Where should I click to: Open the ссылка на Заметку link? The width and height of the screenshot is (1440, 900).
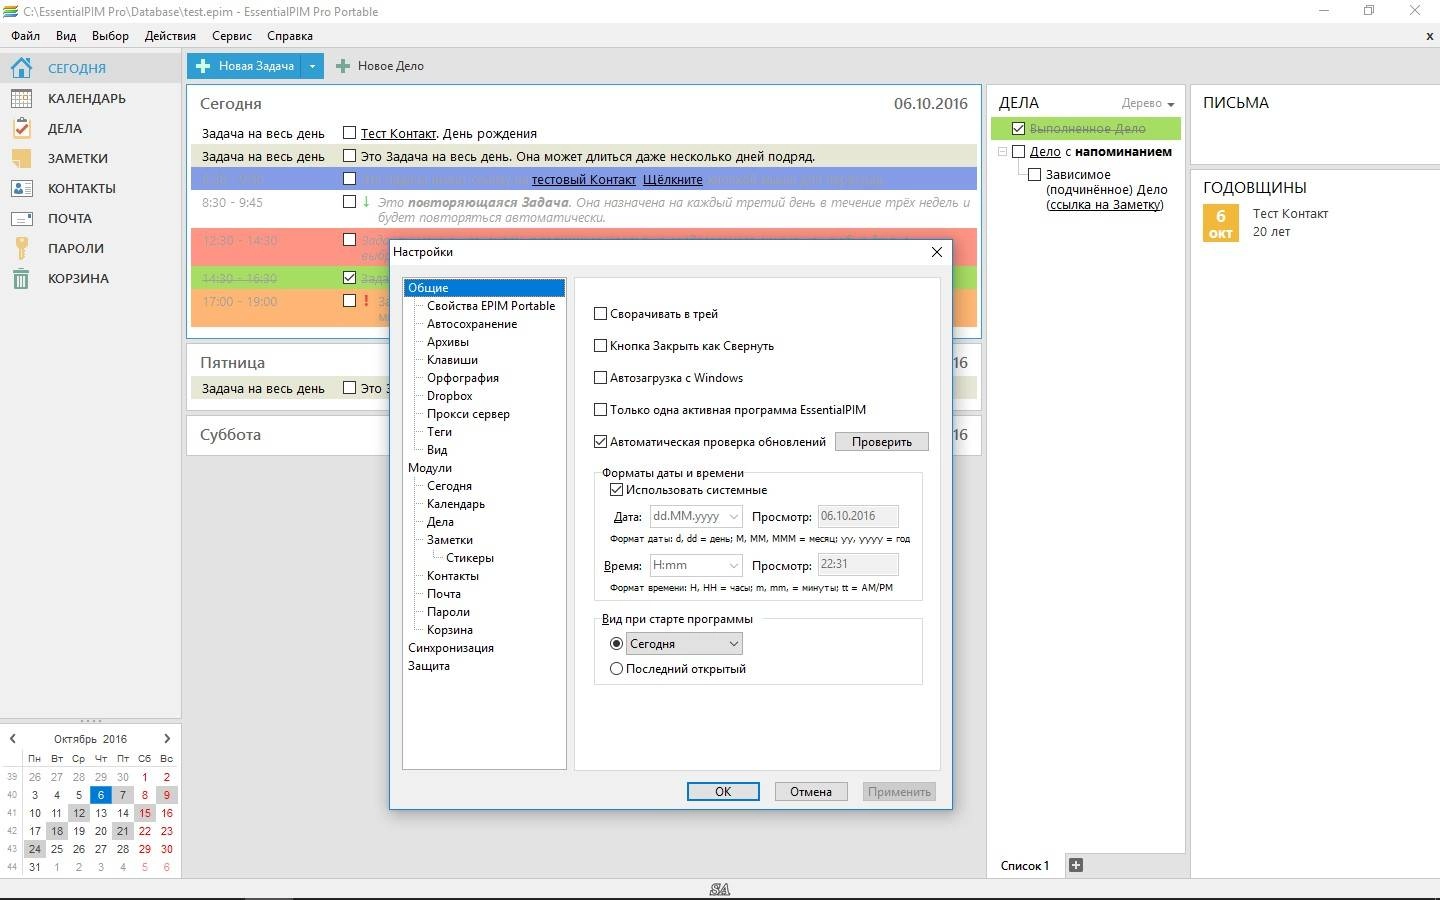1105,204
